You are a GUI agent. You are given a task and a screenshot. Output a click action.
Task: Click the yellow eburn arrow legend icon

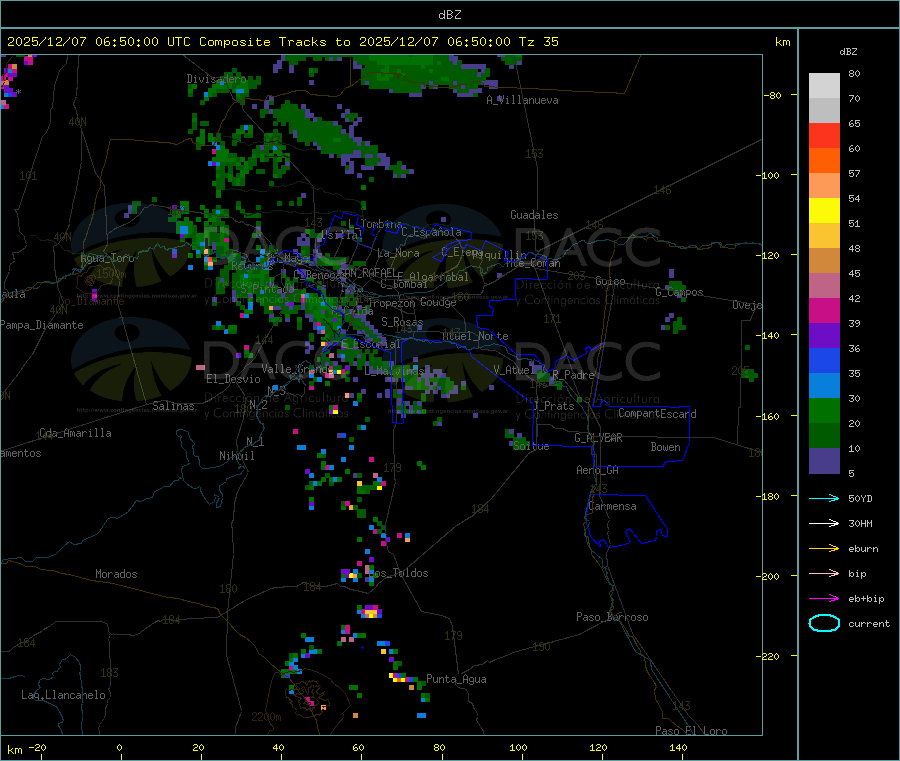tap(824, 548)
